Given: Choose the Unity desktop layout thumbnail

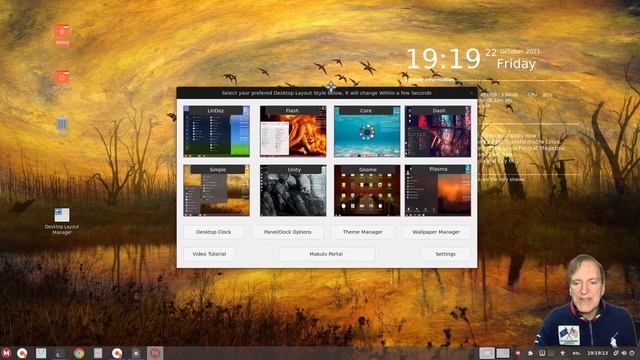Looking at the screenshot, I should click(293, 191).
